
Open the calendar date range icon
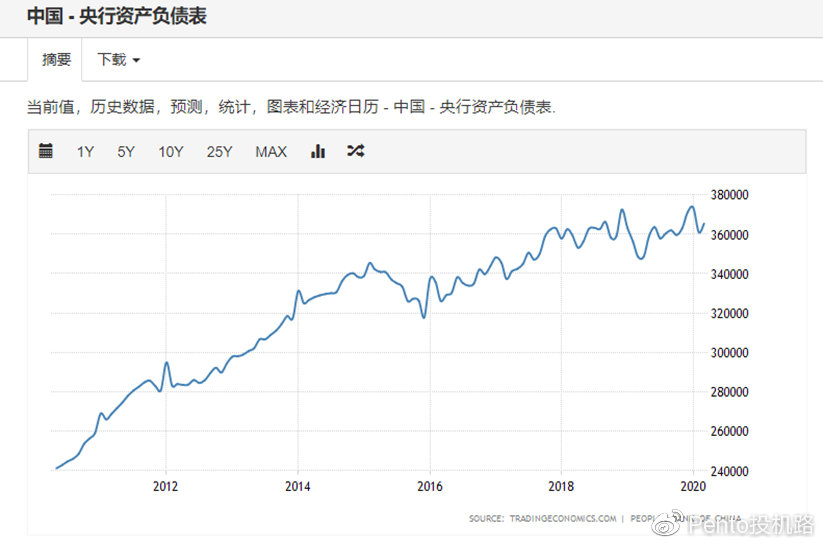click(x=45, y=151)
